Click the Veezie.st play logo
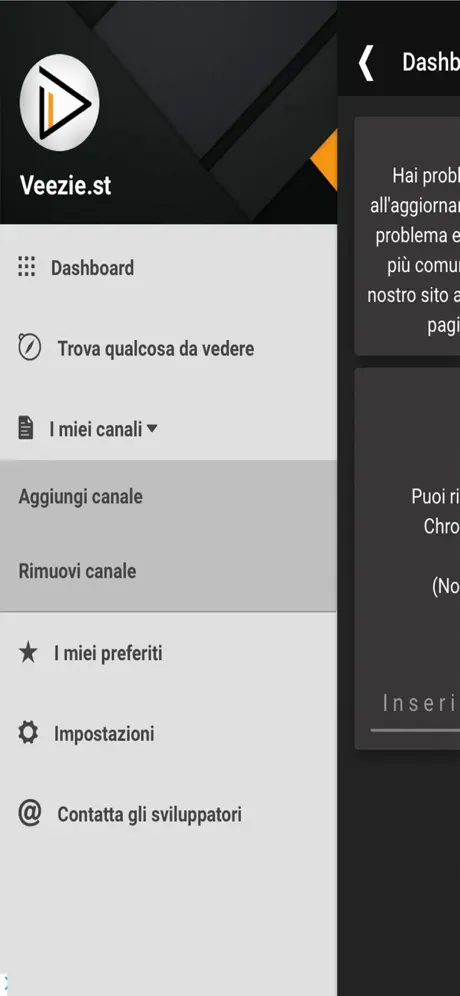The width and height of the screenshot is (460, 996). (60, 102)
